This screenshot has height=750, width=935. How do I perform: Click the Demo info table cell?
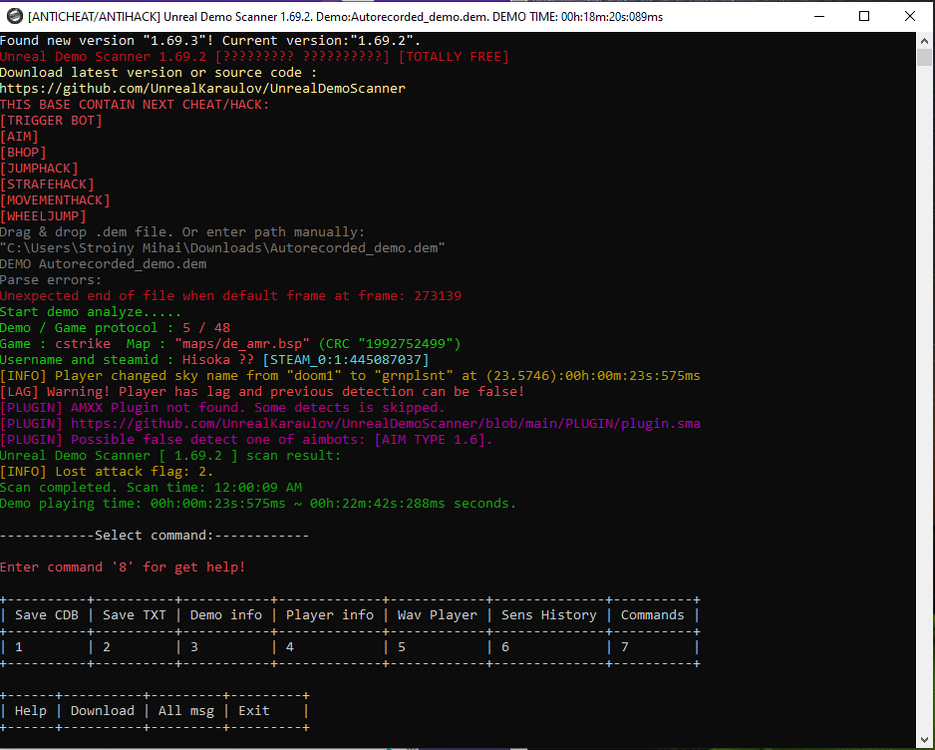click(226, 615)
